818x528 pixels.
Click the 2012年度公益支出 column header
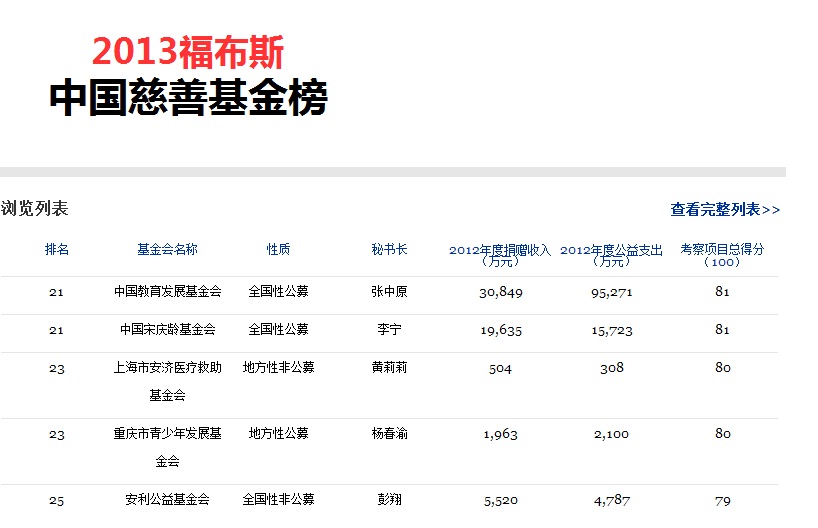[611, 255]
